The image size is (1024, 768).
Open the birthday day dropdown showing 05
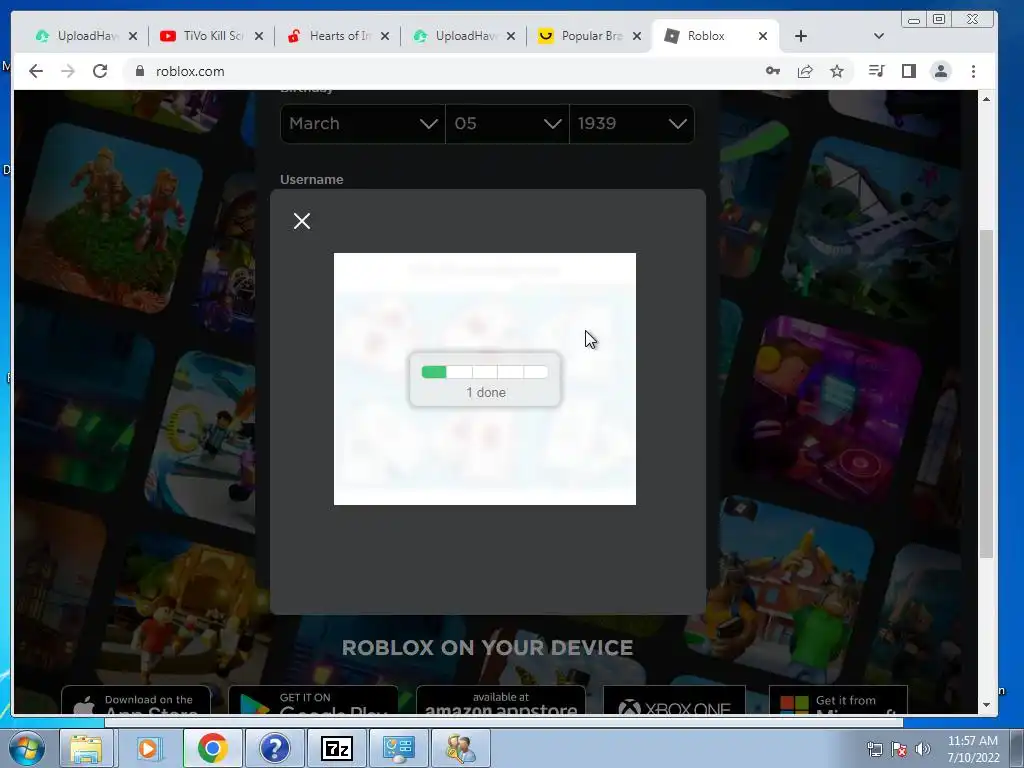pyautogui.click(x=507, y=123)
